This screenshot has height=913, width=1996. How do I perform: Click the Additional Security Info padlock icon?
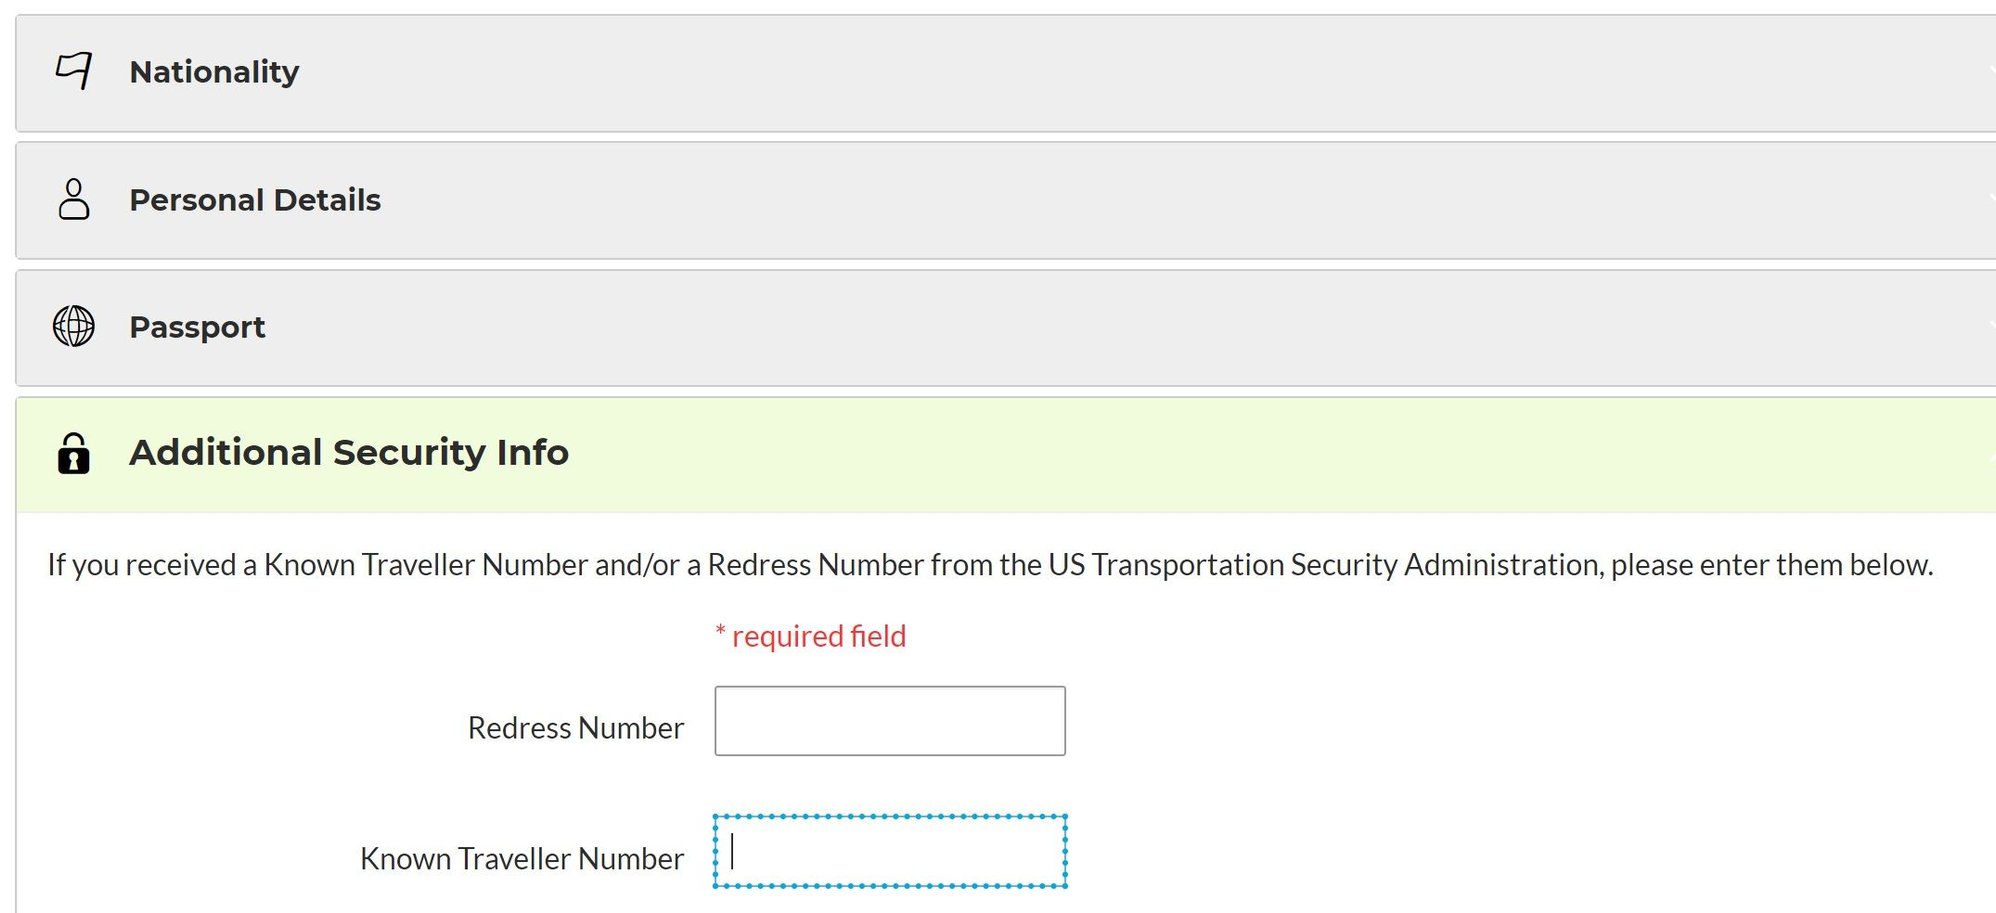pyautogui.click(x=74, y=453)
